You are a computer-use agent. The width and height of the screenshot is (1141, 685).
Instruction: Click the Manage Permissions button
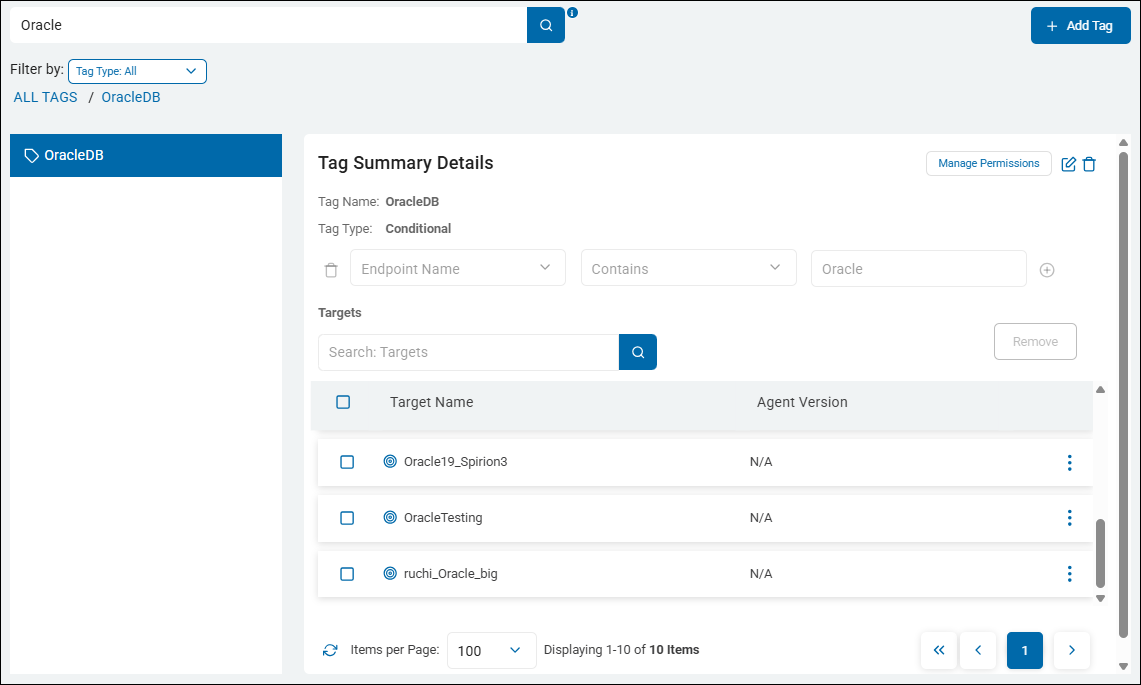[x=988, y=163]
